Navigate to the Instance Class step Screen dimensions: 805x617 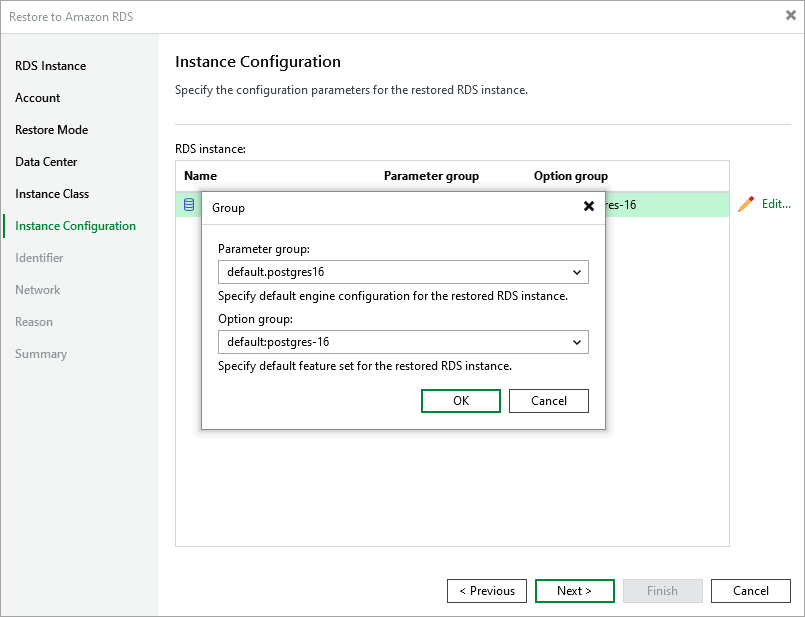[x=52, y=194]
